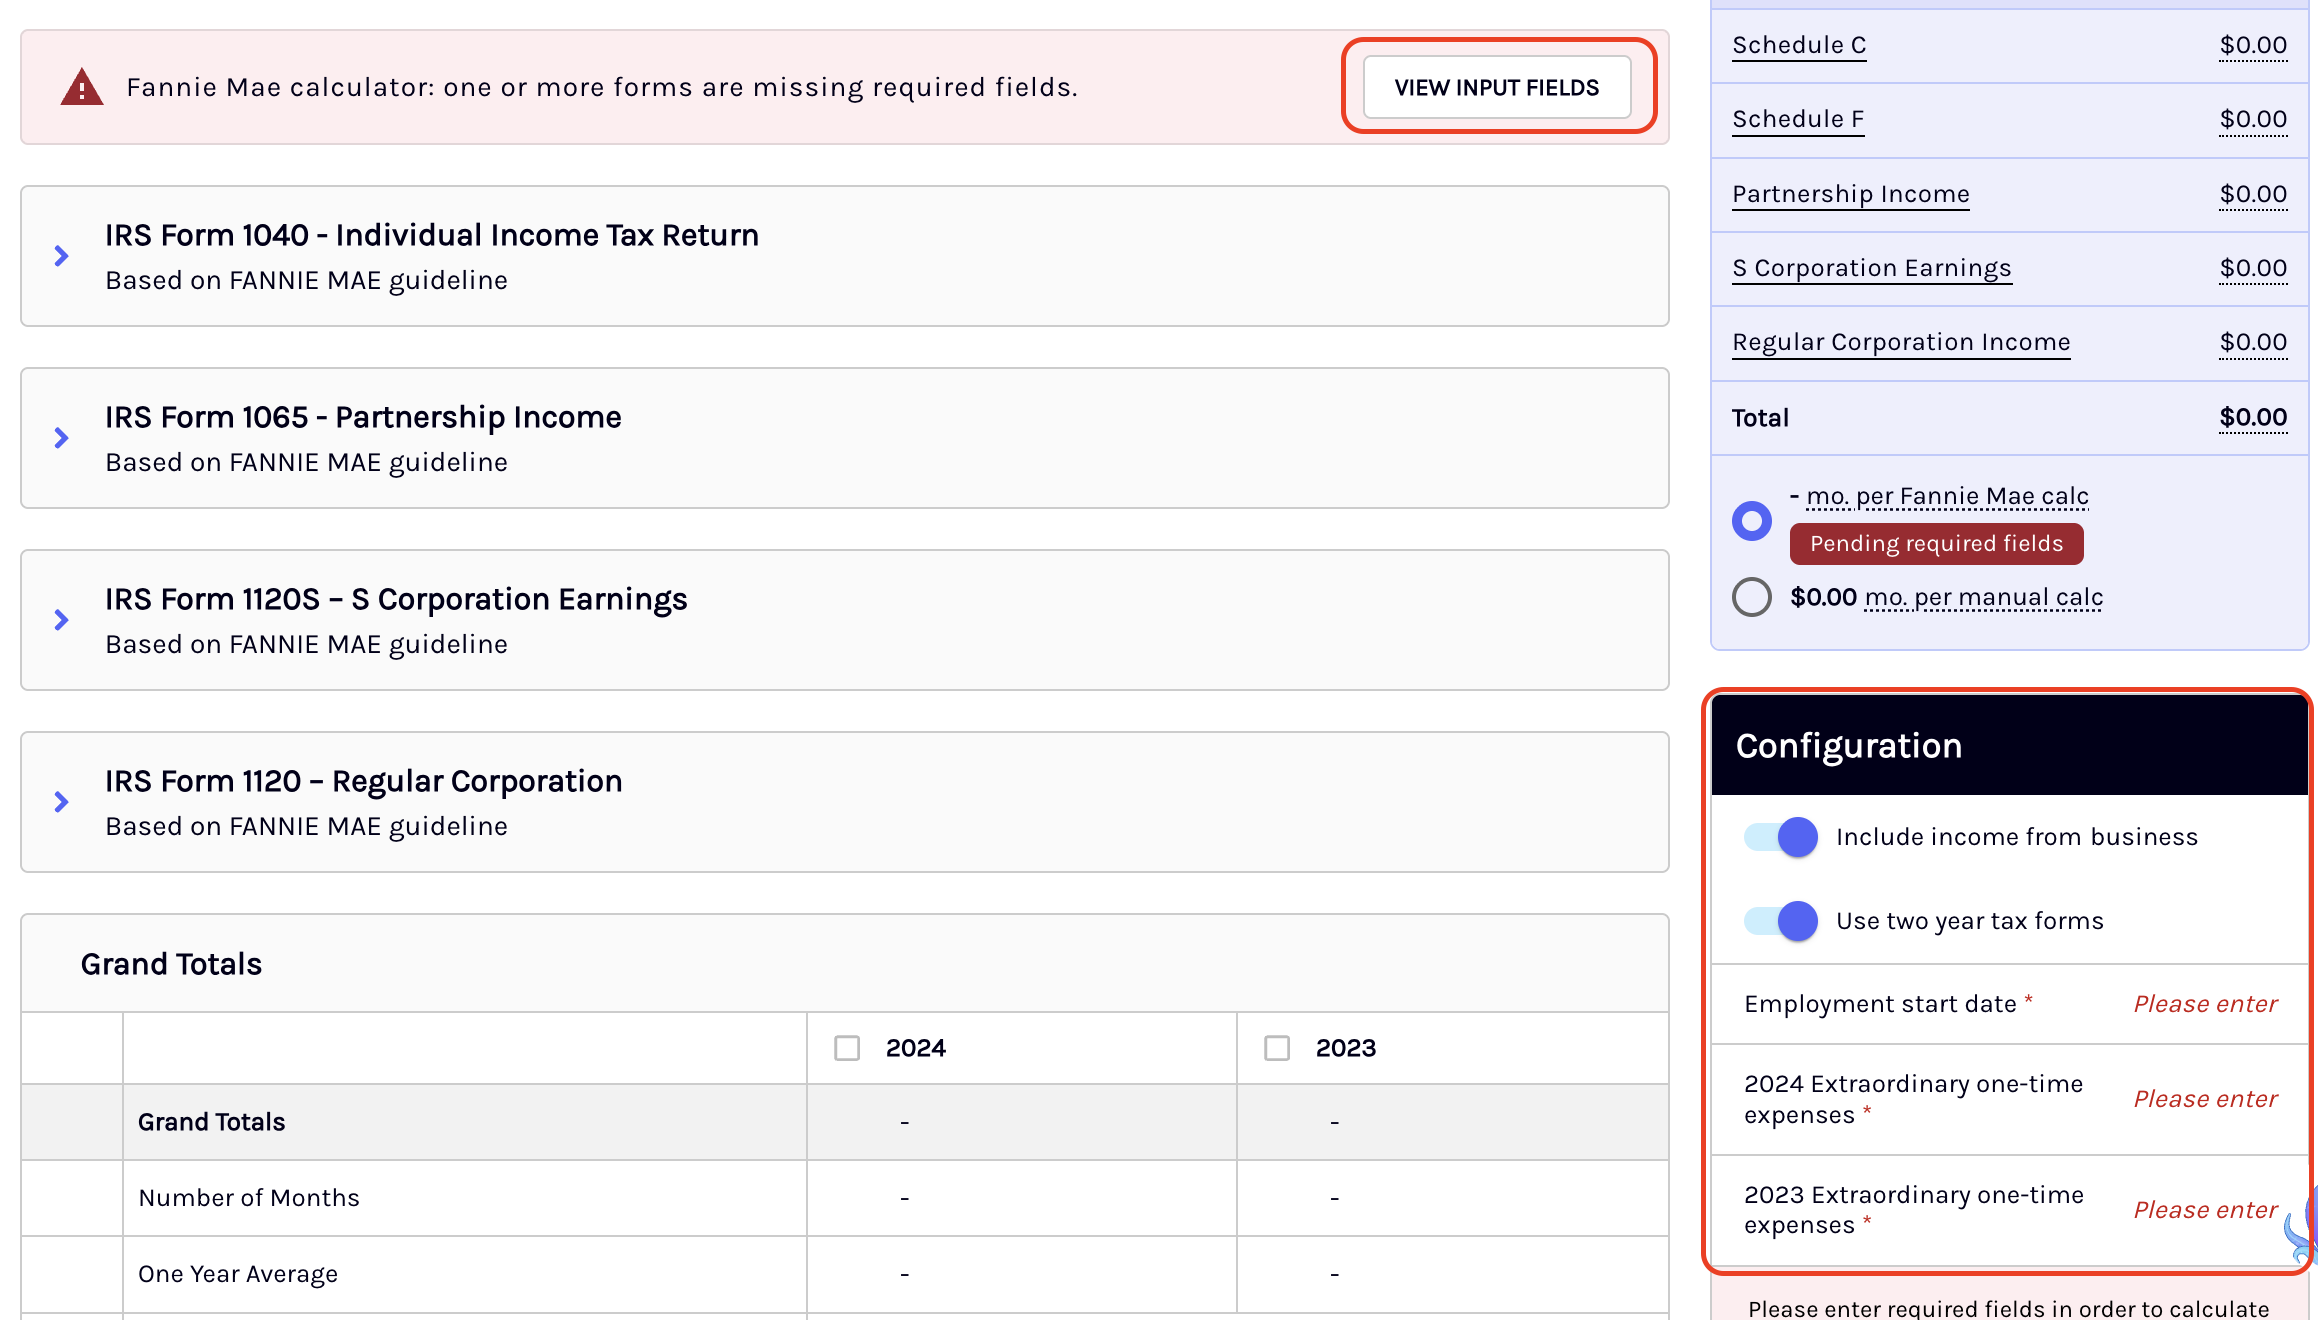The width and height of the screenshot is (2318, 1320).
Task: Expand IRS Form 1120S chevron
Action: click(61, 620)
